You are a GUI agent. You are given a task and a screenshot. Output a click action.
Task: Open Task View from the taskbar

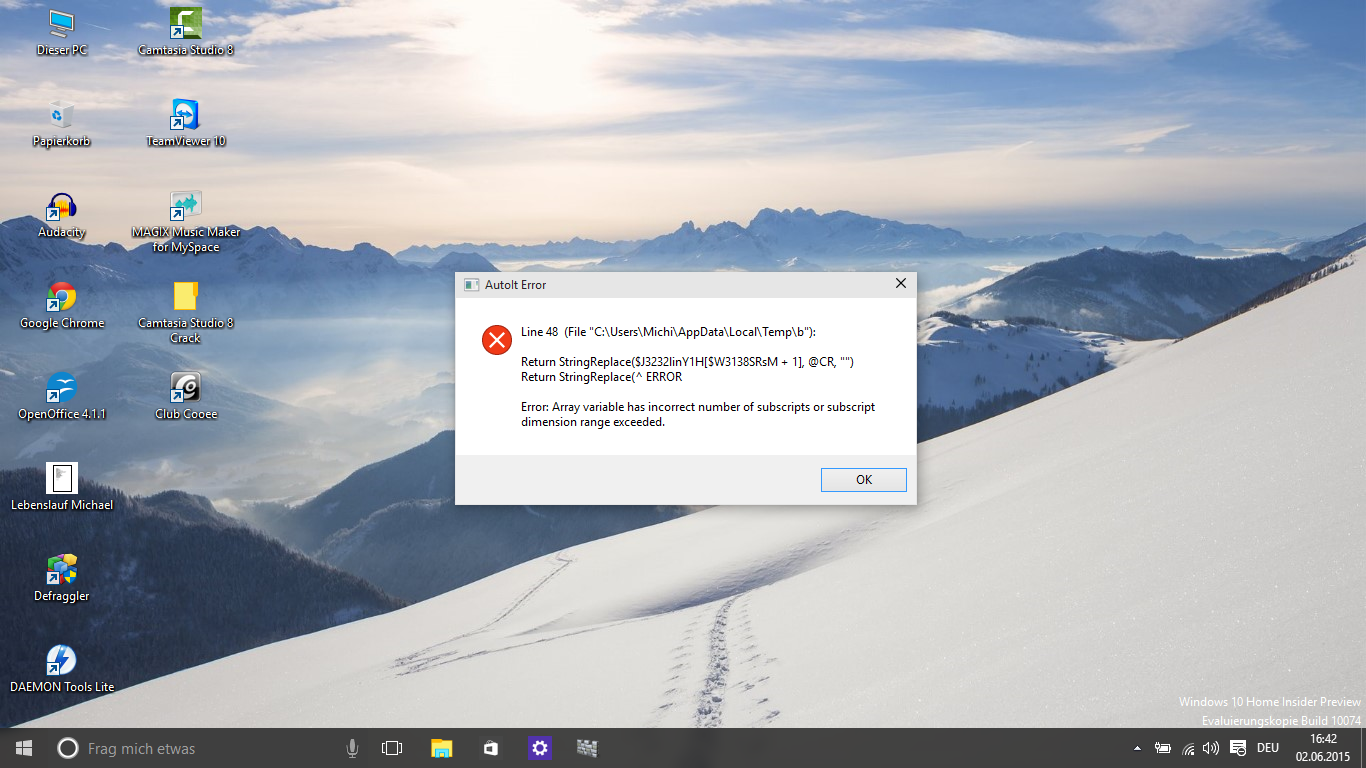point(392,748)
